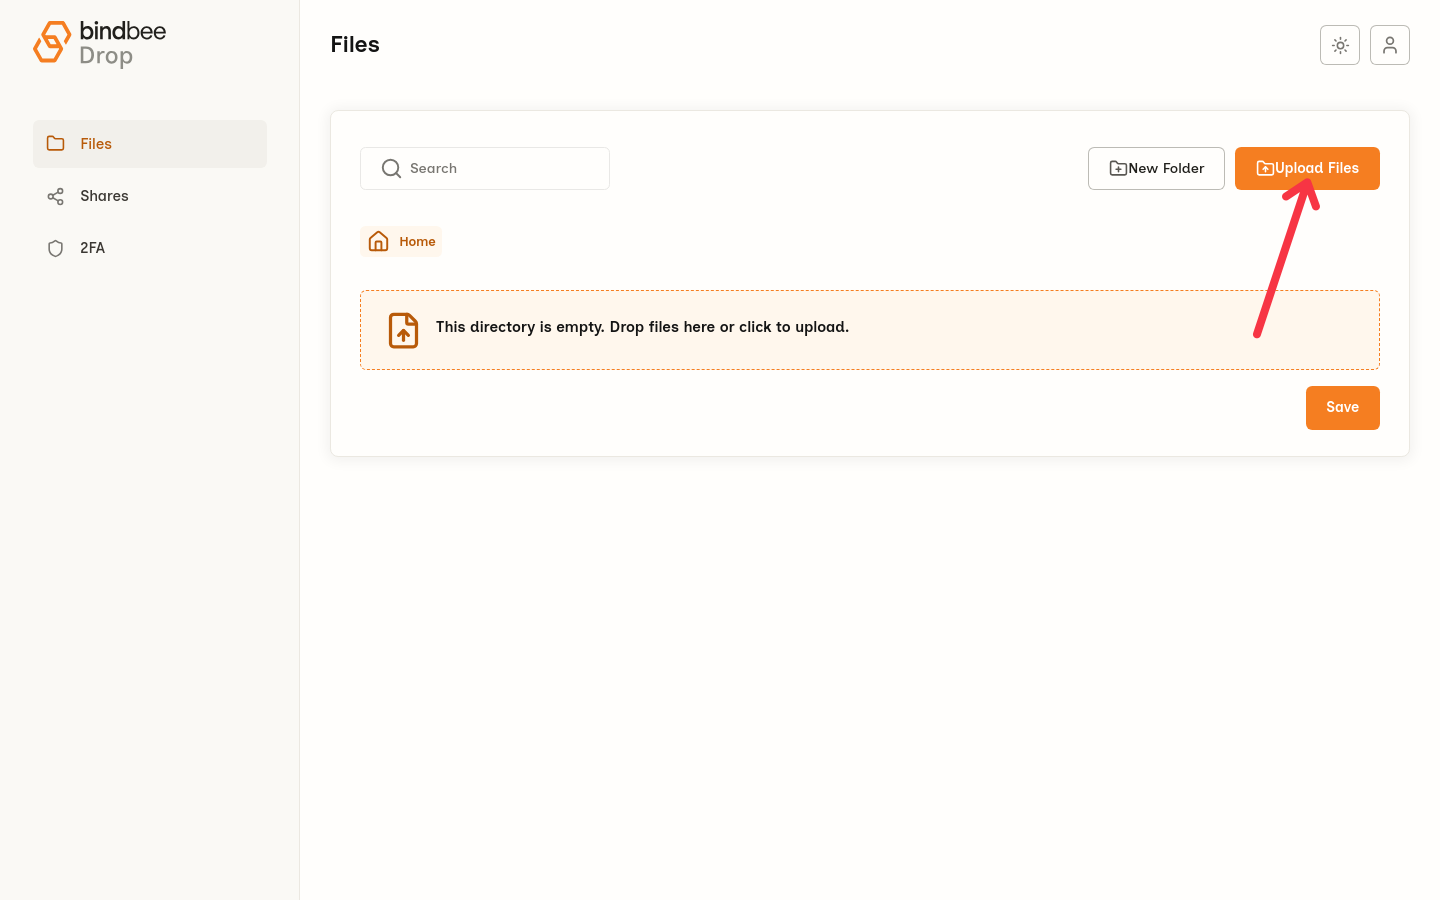Click the magnifier search icon
The height and width of the screenshot is (900, 1440).
pos(391,168)
